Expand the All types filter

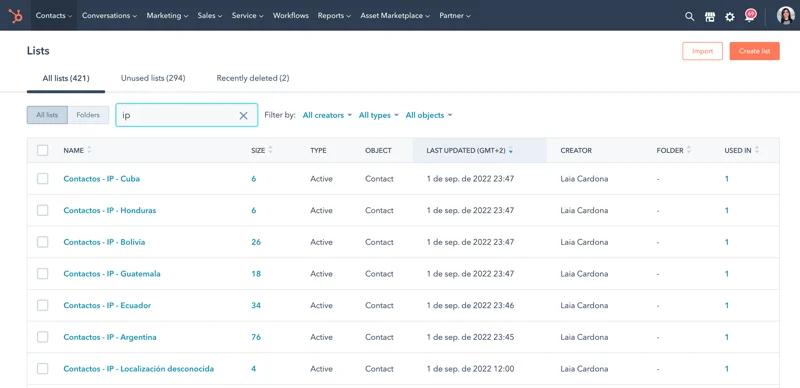(379, 115)
